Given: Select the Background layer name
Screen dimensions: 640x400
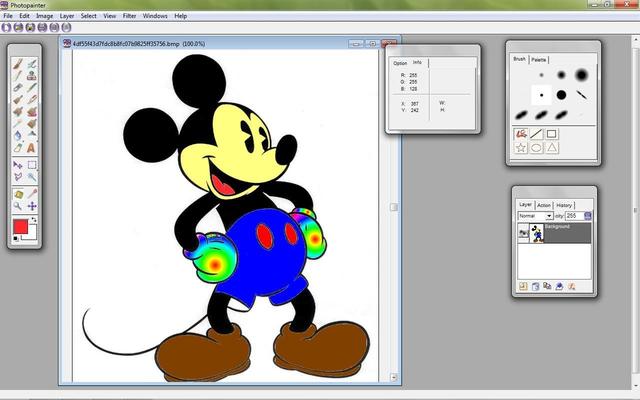Looking at the screenshot, I should tap(557, 227).
